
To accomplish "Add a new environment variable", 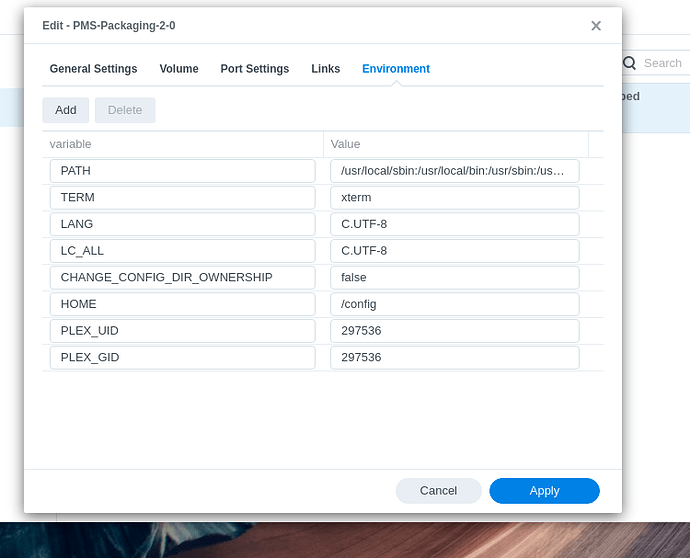I will click(x=66, y=110).
